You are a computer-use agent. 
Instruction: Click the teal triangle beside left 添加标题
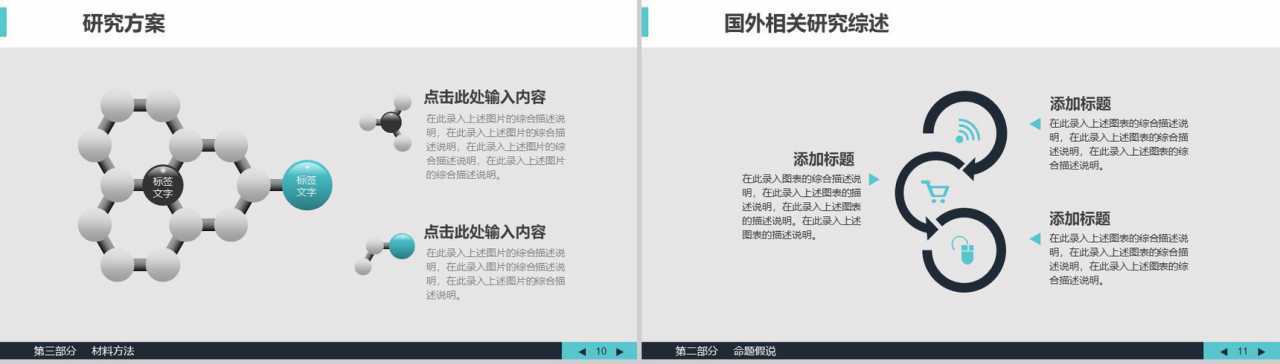(x=874, y=179)
